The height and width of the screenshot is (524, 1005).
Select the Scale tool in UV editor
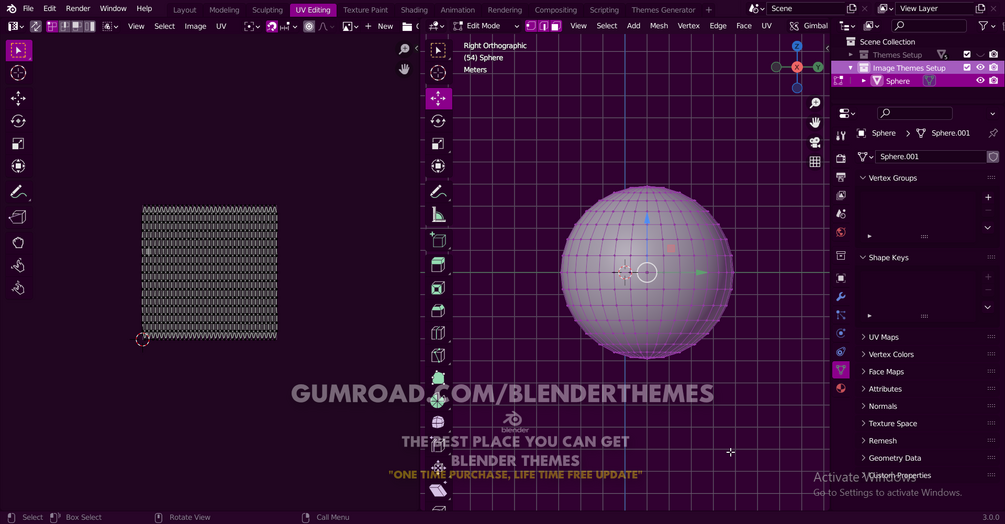[18, 143]
